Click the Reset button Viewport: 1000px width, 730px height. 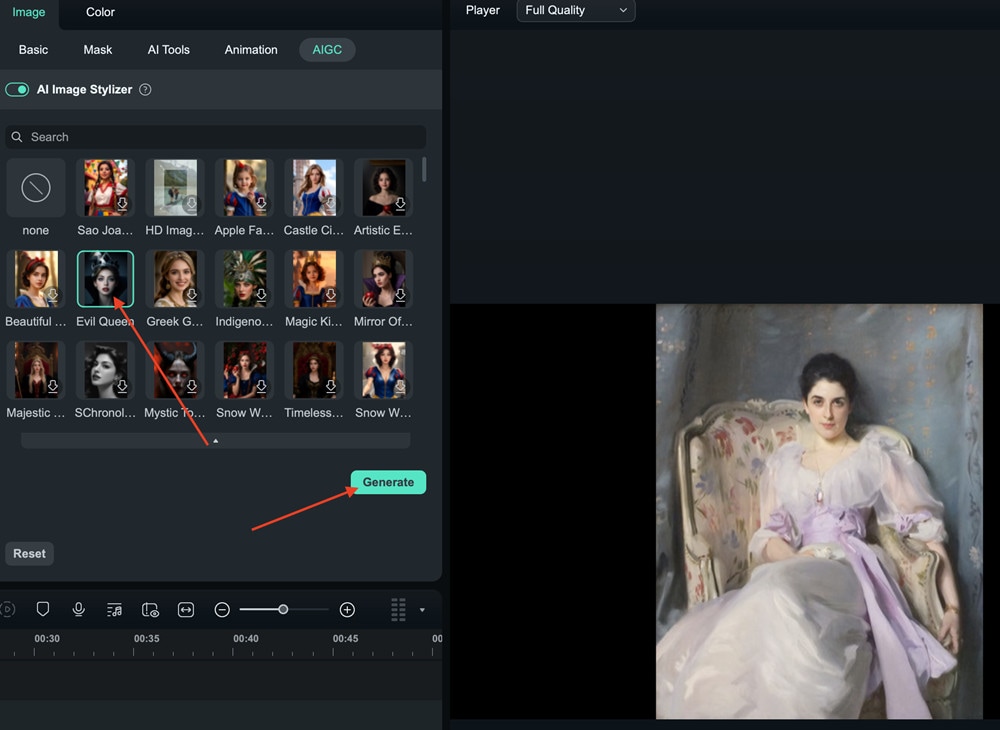29,554
